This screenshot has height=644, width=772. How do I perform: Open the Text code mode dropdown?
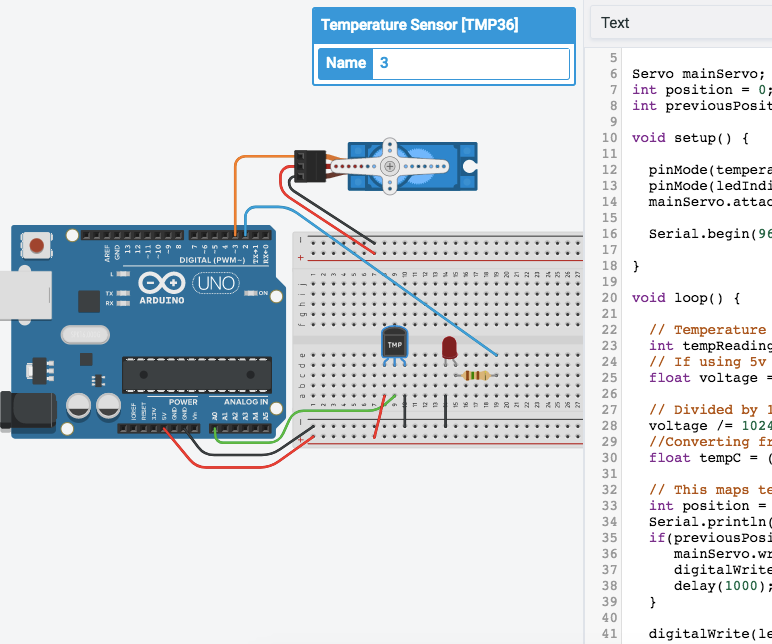click(x=681, y=23)
